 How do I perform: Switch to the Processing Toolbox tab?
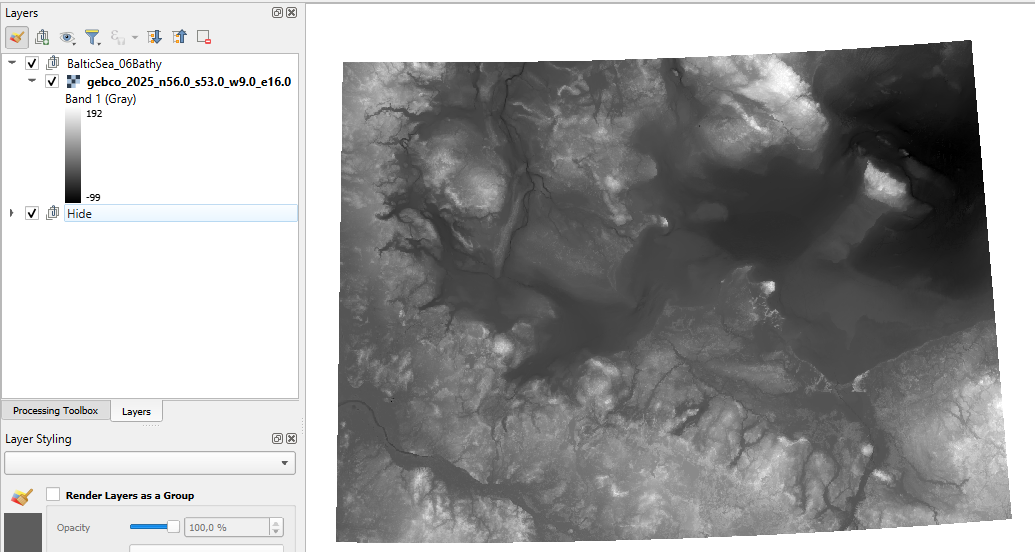55,411
